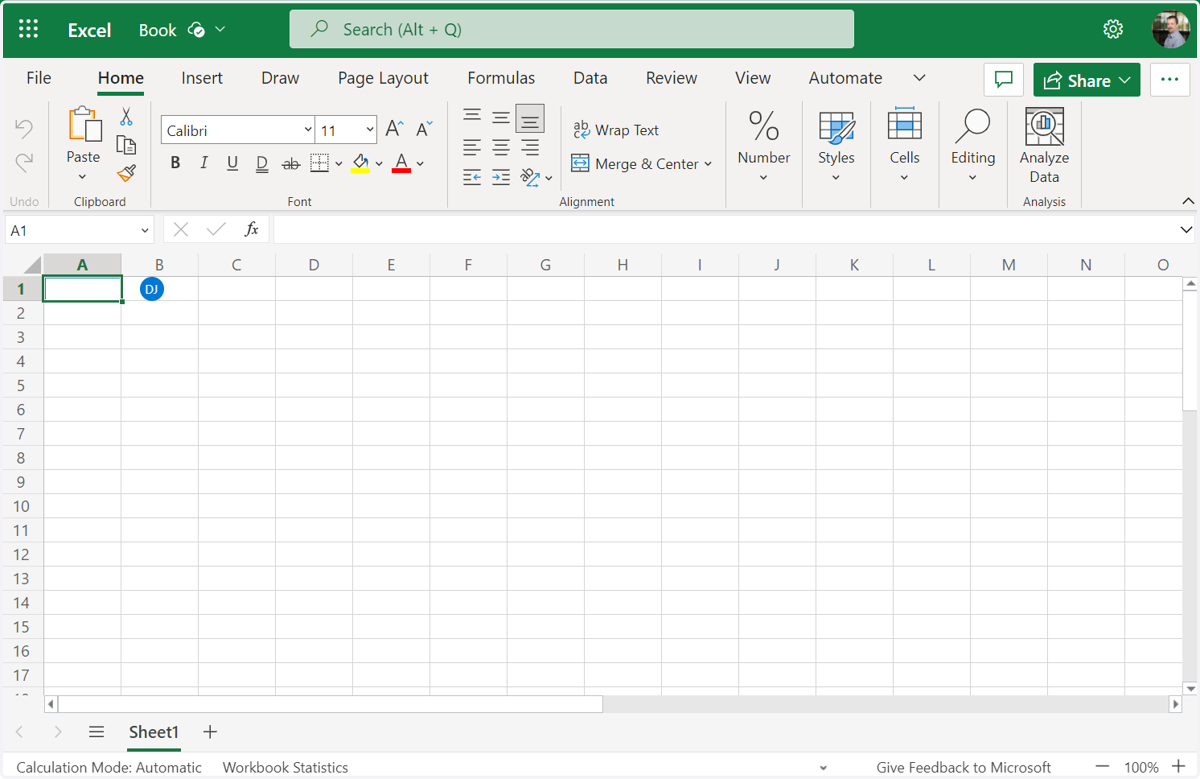
Task: Click the Copy icon in Clipboard
Action: [126, 145]
